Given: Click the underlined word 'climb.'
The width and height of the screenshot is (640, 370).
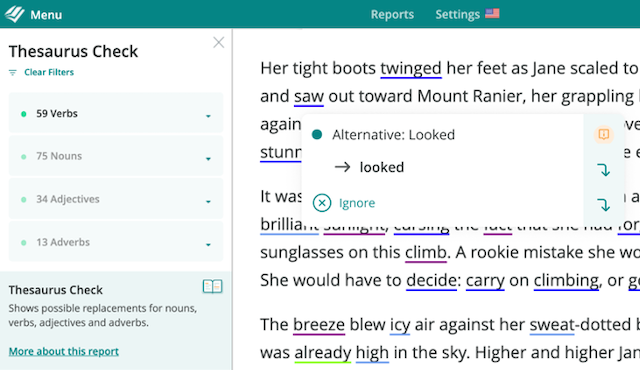Looking at the screenshot, I should (x=425, y=253).
